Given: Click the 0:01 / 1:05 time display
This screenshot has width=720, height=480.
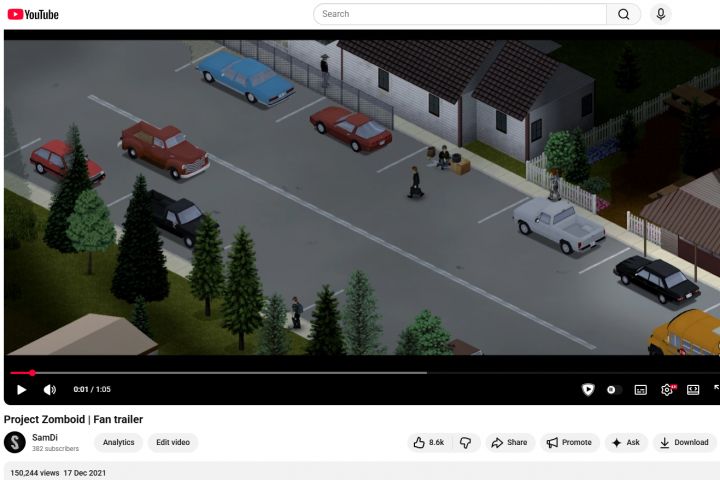Looking at the screenshot, I should click(x=92, y=390).
